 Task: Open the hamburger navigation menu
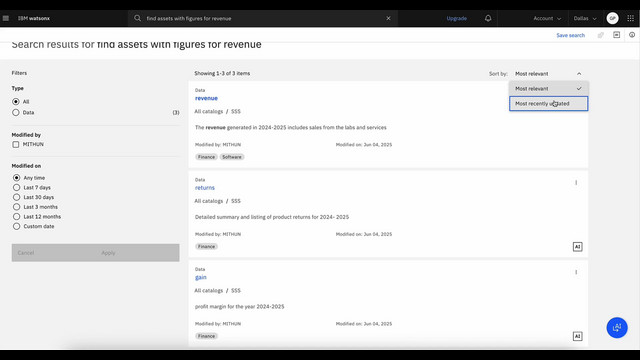pyautogui.click(x=6, y=18)
